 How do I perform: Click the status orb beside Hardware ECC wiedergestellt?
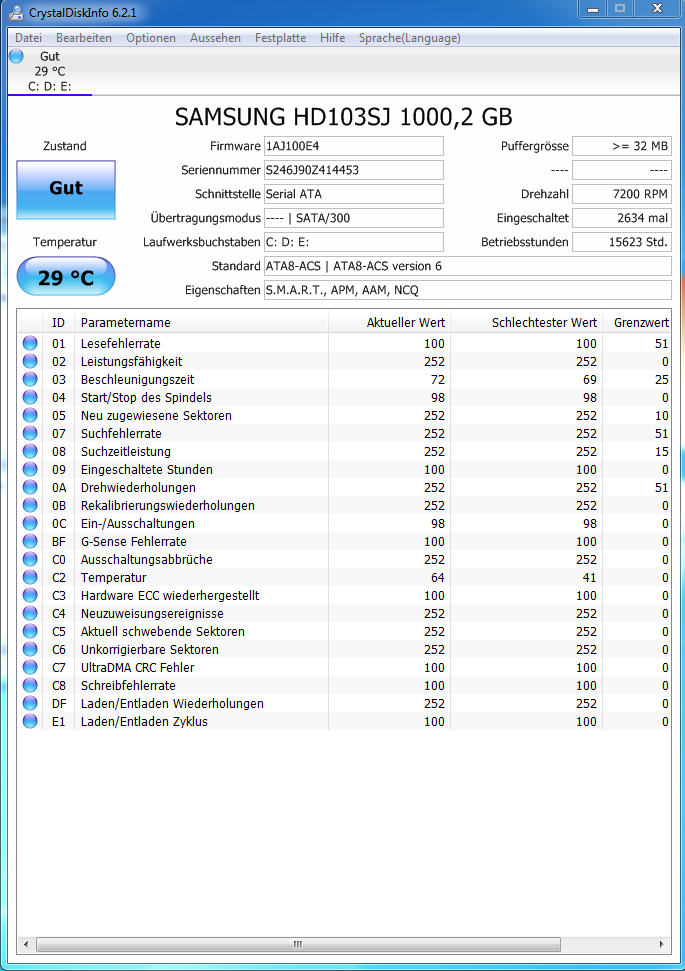[30, 594]
